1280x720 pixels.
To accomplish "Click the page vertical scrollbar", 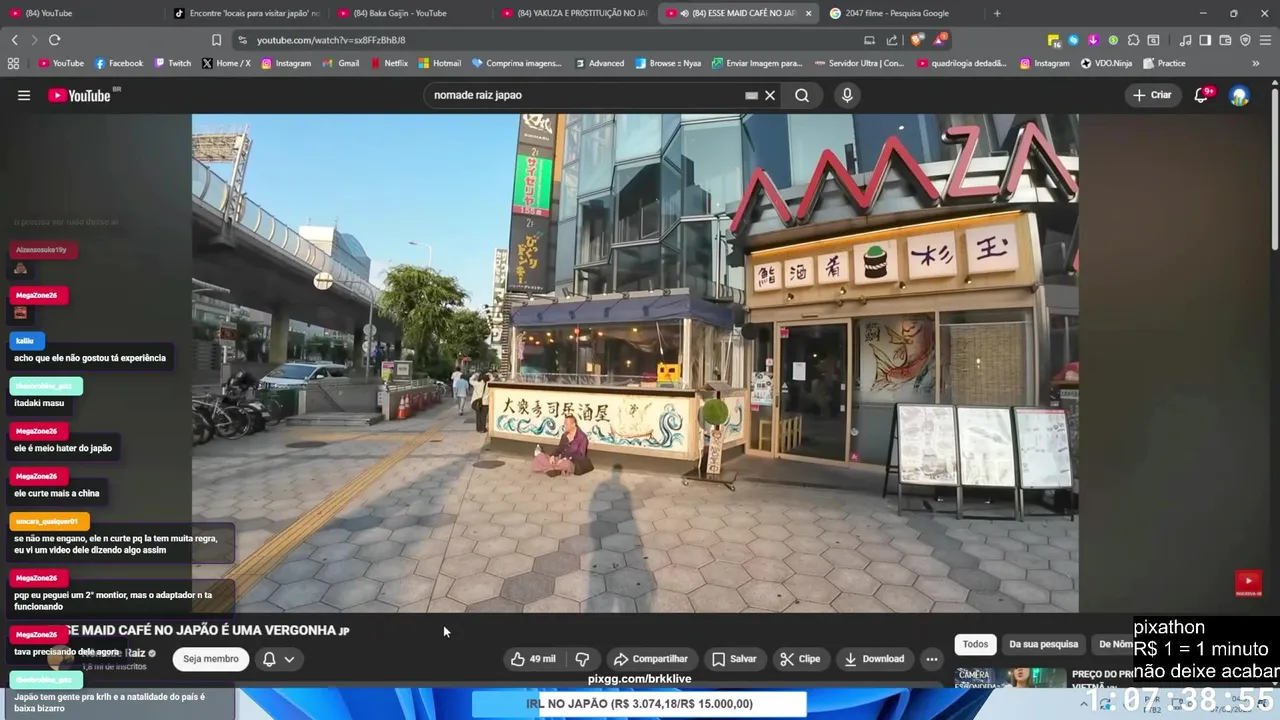I will (x=1274, y=170).
